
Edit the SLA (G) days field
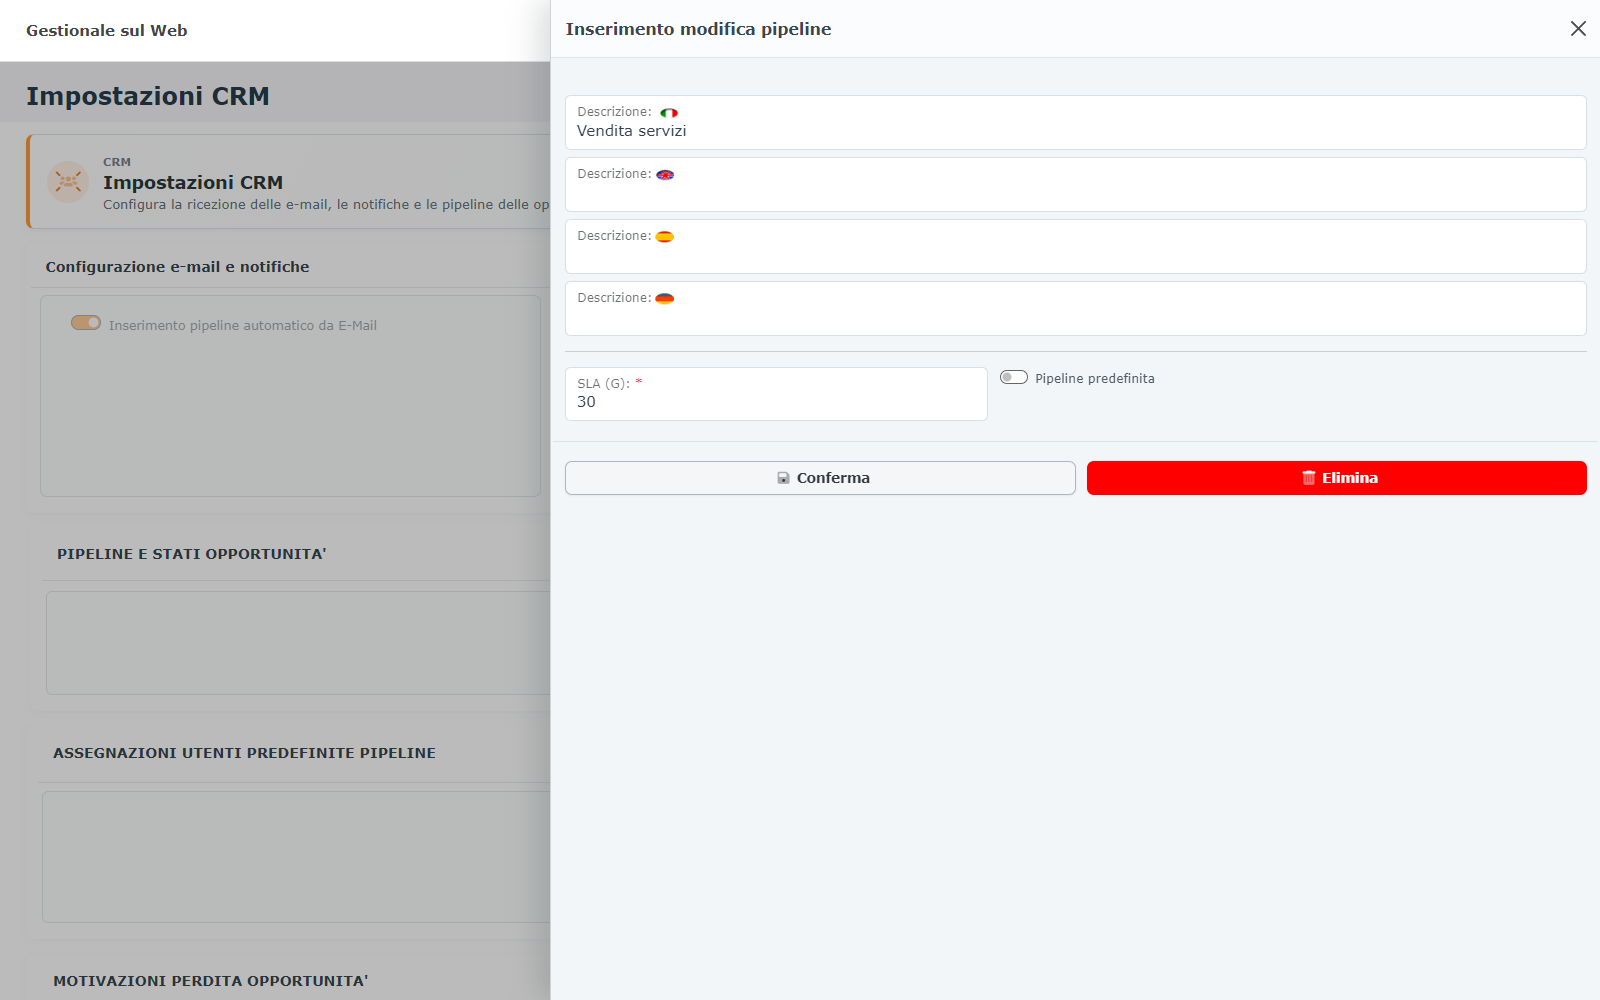click(x=776, y=394)
